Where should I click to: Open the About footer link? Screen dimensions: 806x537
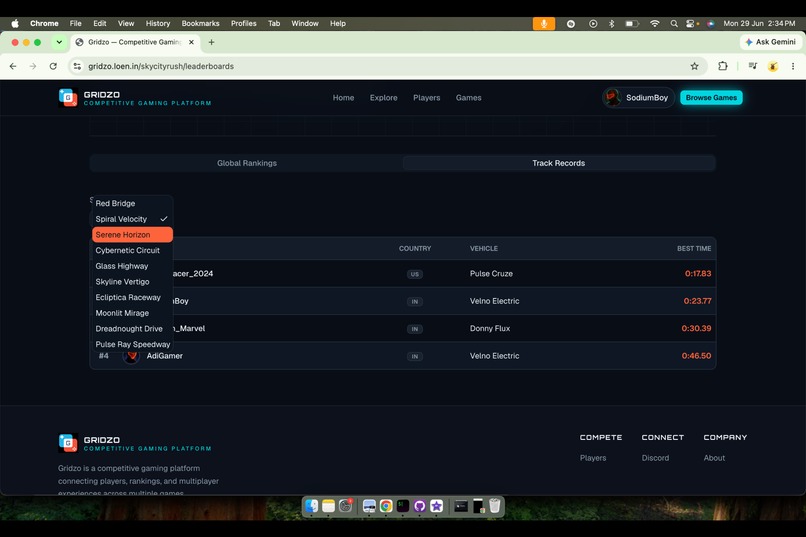coord(714,458)
